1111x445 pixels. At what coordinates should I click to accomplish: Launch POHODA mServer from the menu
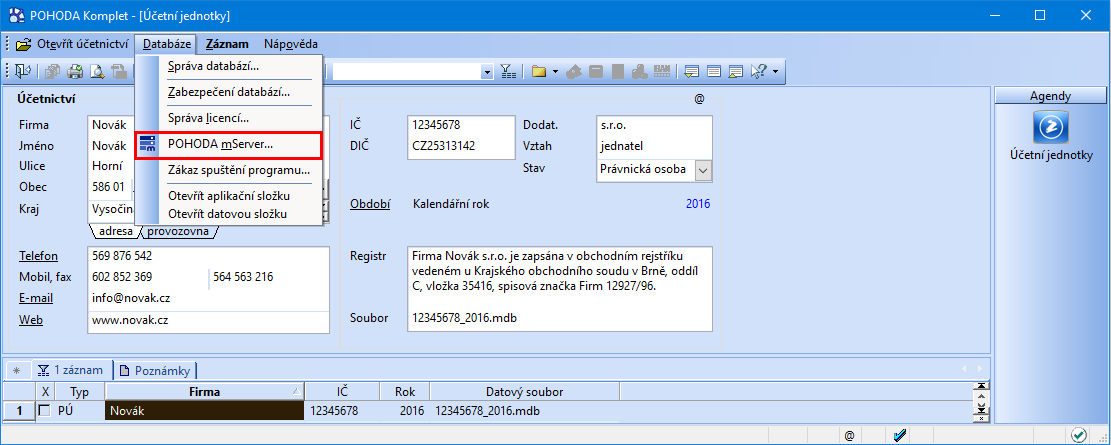(228, 144)
